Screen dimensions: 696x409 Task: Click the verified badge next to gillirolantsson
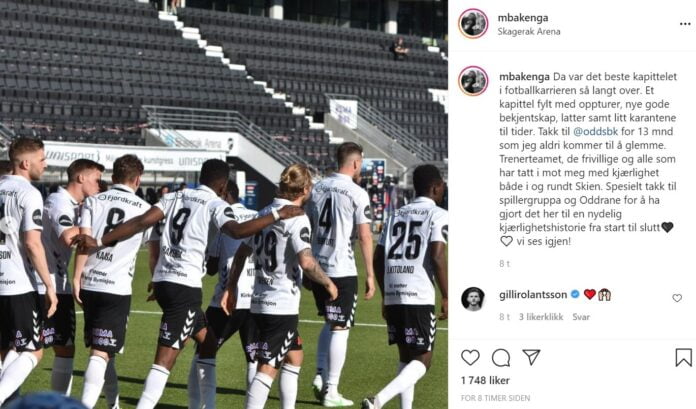[x=575, y=294]
